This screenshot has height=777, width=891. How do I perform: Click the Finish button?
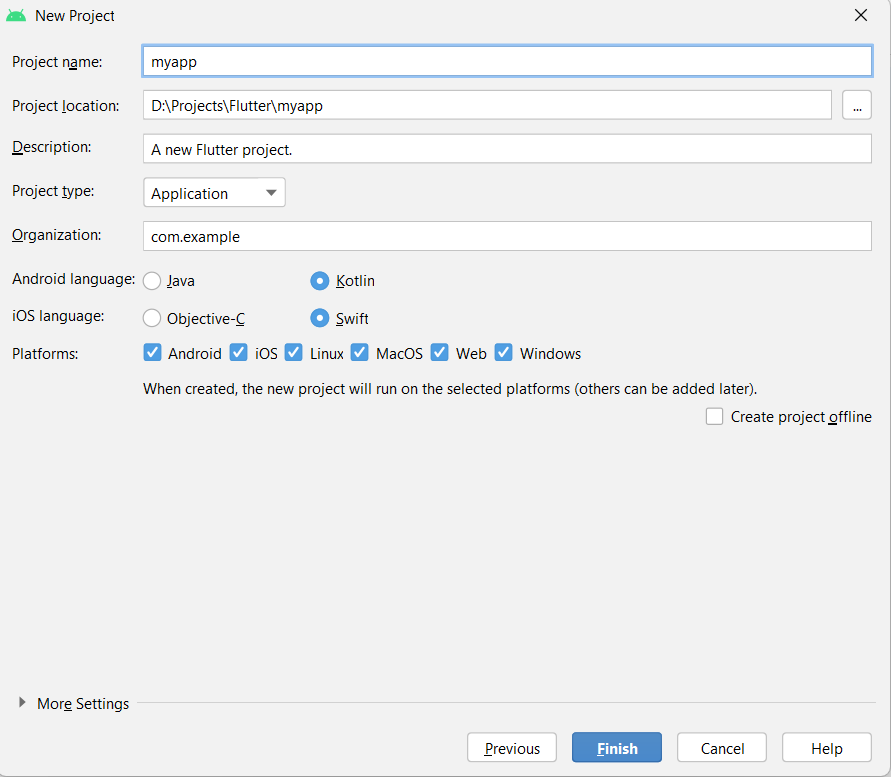617,747
